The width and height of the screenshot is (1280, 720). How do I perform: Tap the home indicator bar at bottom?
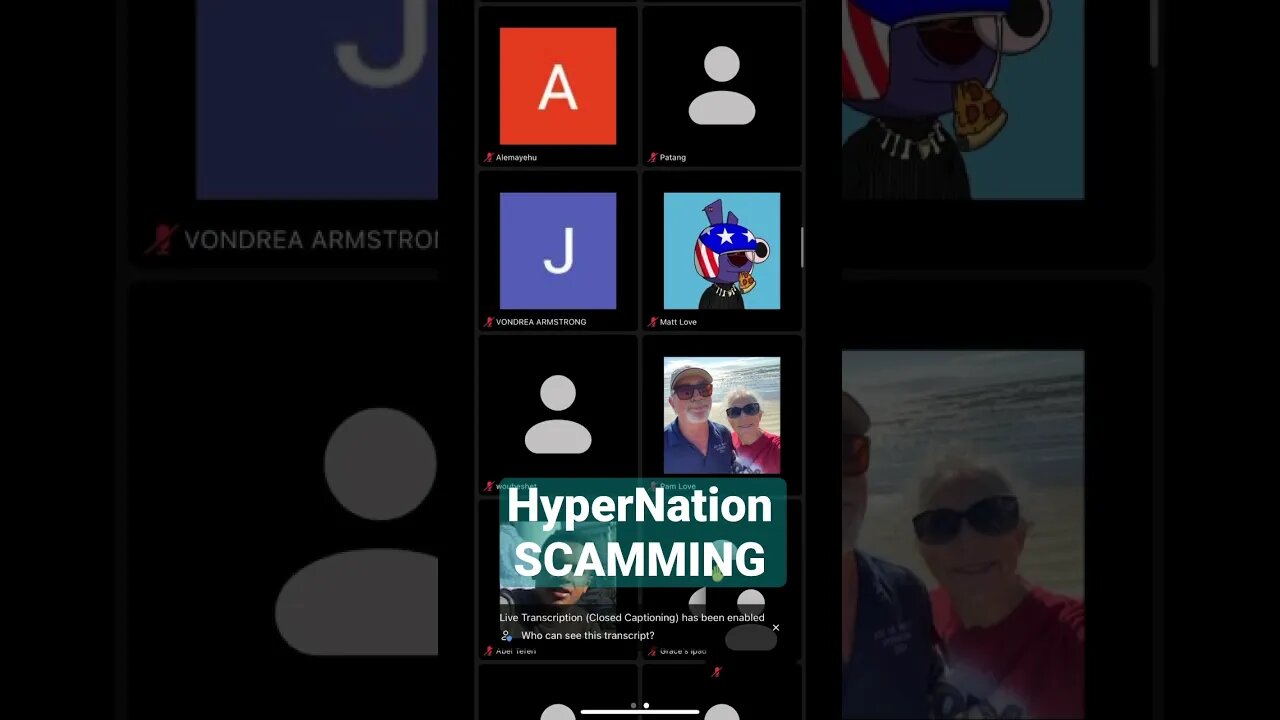pos(640,712)
